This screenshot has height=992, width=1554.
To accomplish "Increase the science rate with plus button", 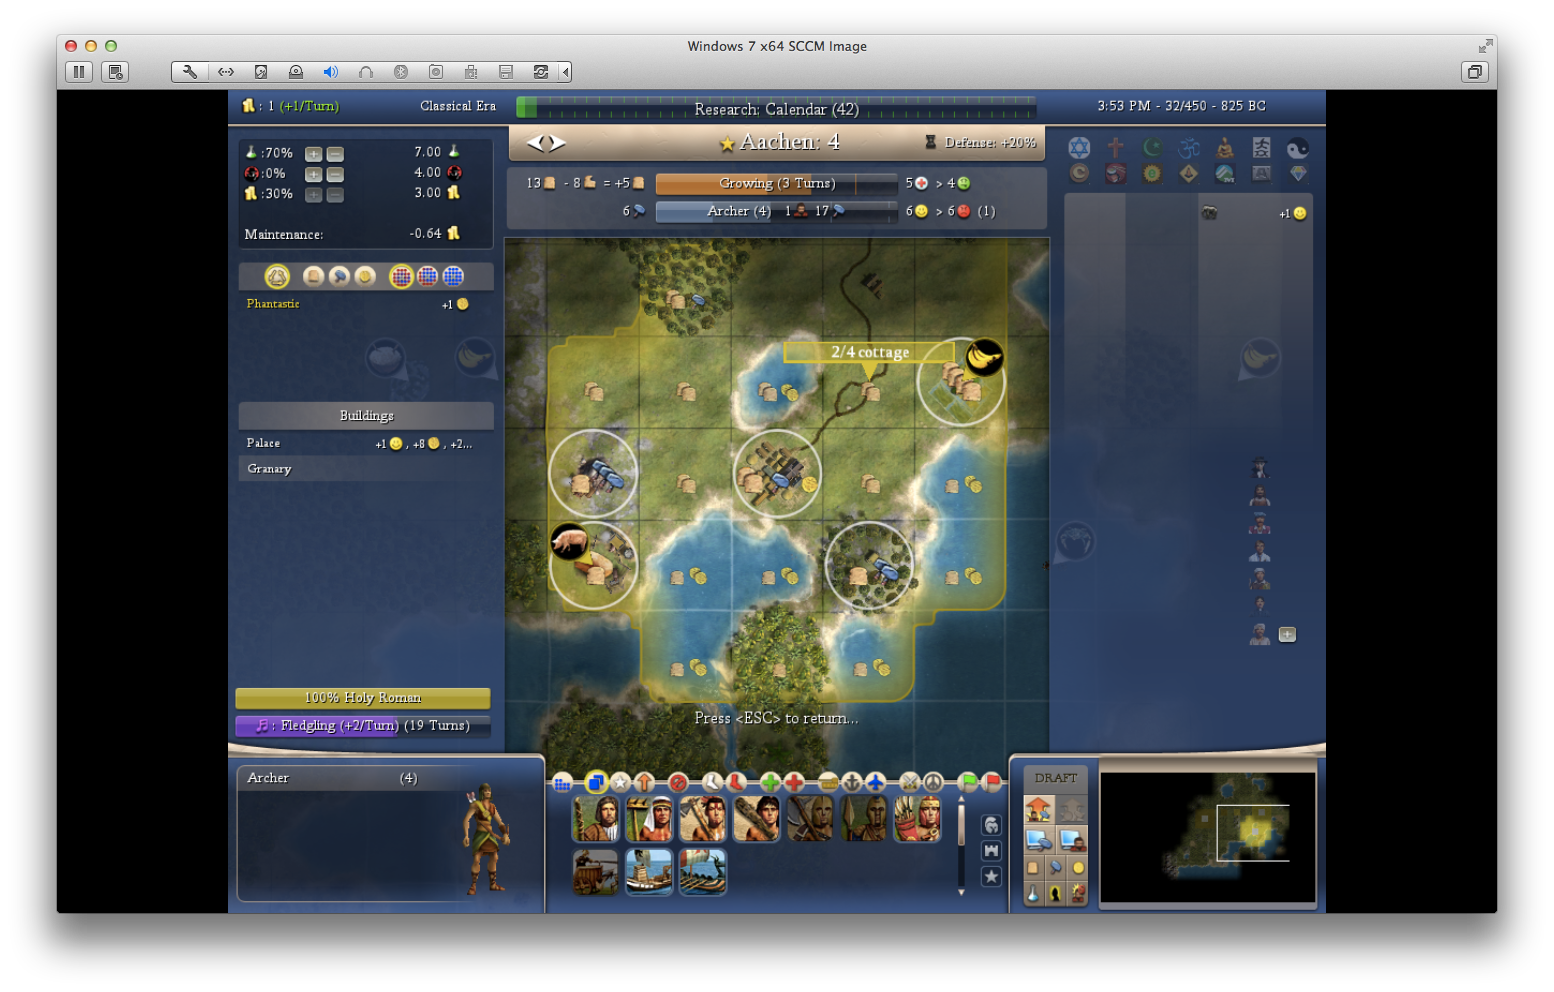I will [x=313, y=154].
